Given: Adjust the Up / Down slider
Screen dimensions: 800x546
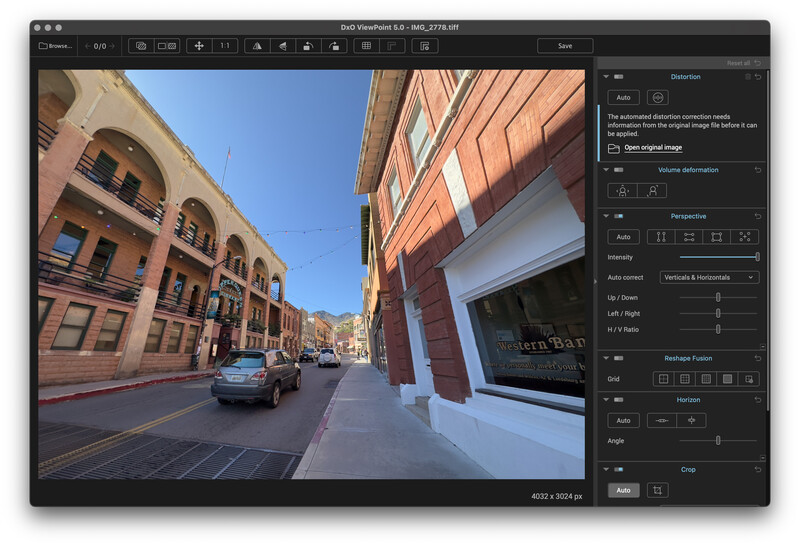Looking at the screenshot, I should [x=718, y=297].
